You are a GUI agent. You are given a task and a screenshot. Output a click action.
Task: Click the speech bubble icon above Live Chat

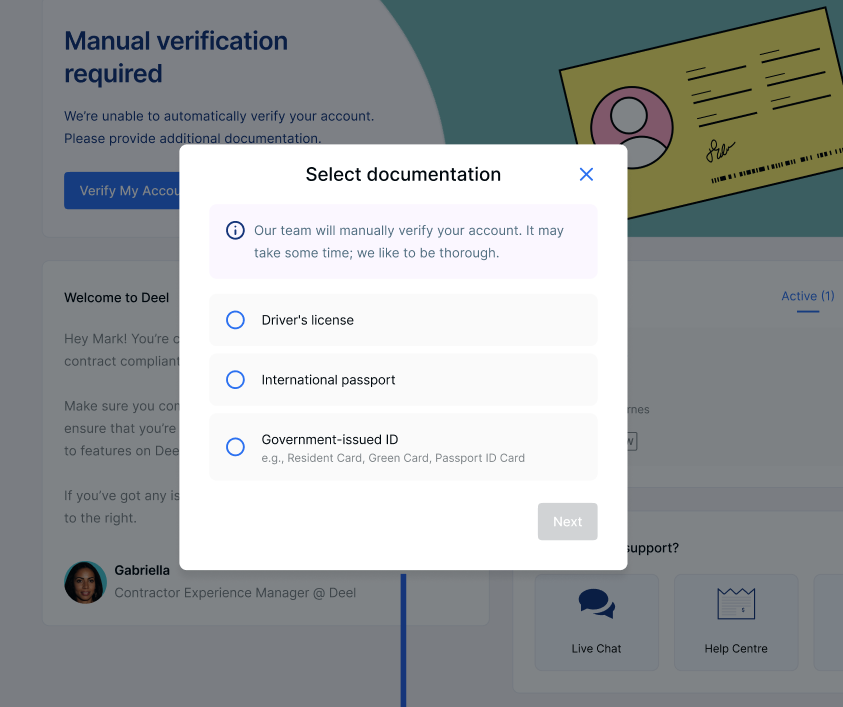[x=596, y=604]
